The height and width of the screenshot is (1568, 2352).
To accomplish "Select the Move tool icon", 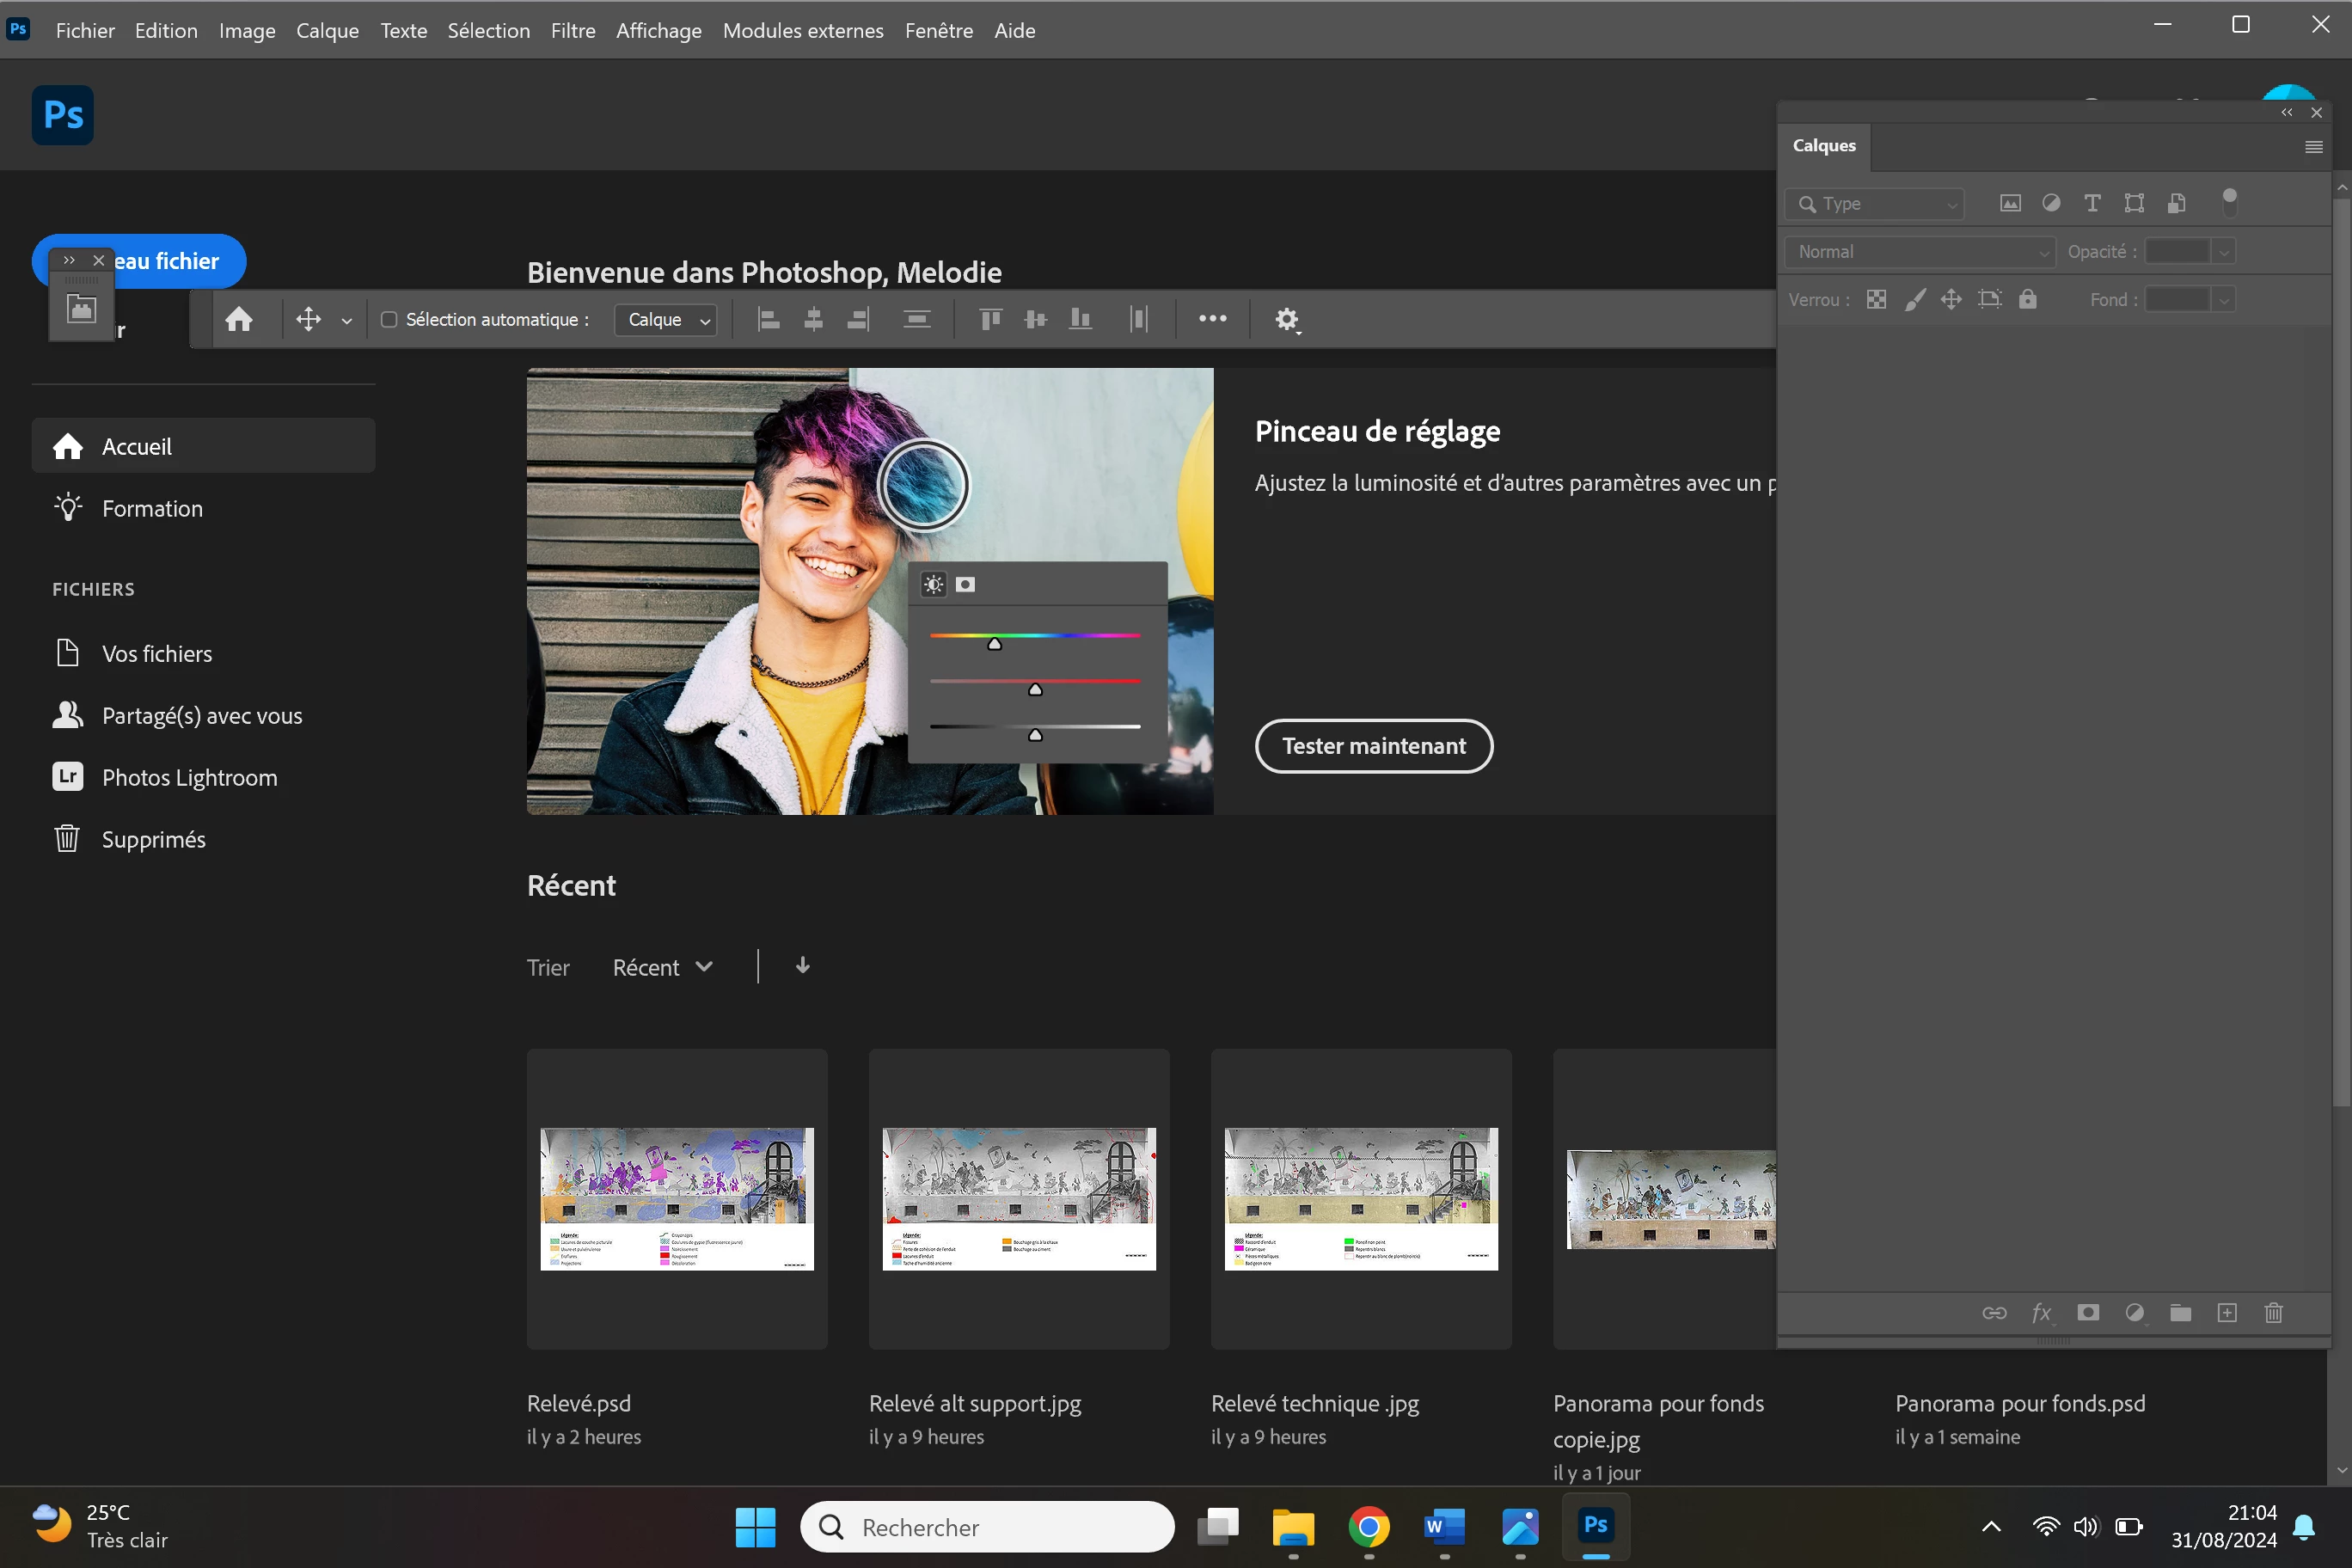I will 308,319.
